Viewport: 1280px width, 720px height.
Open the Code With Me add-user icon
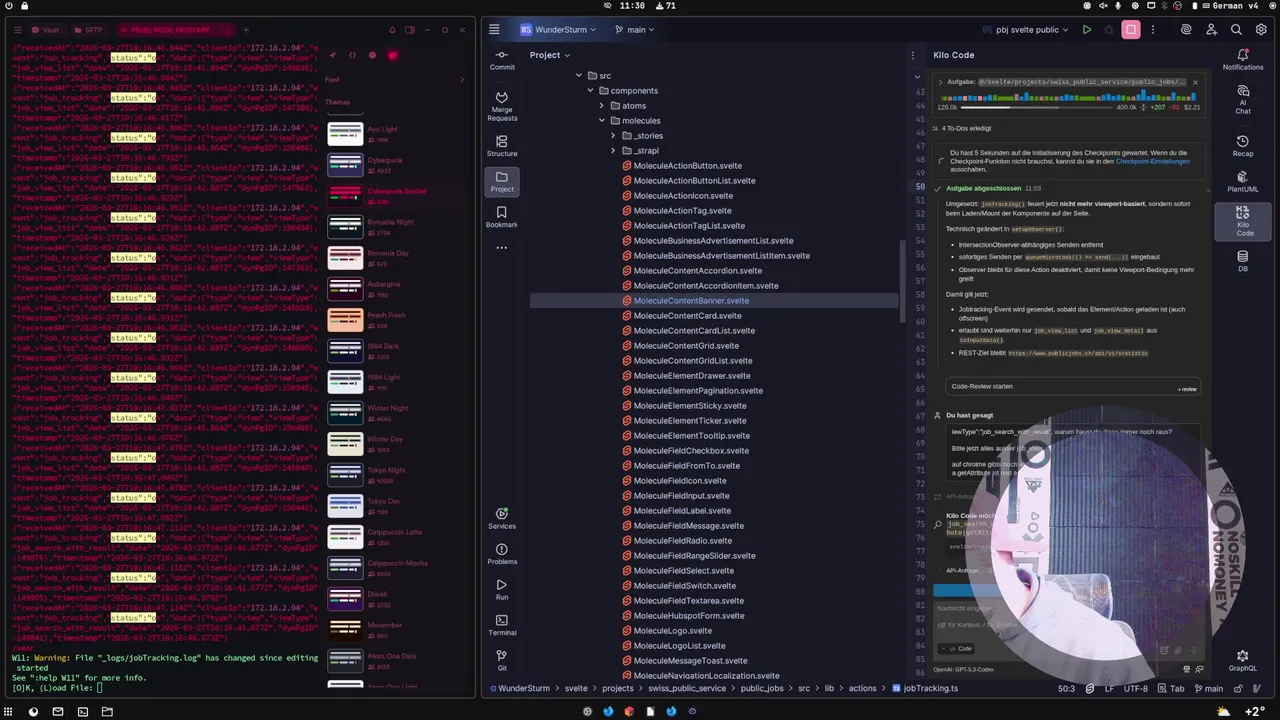pyautogui.click(x=1211, y=30)
